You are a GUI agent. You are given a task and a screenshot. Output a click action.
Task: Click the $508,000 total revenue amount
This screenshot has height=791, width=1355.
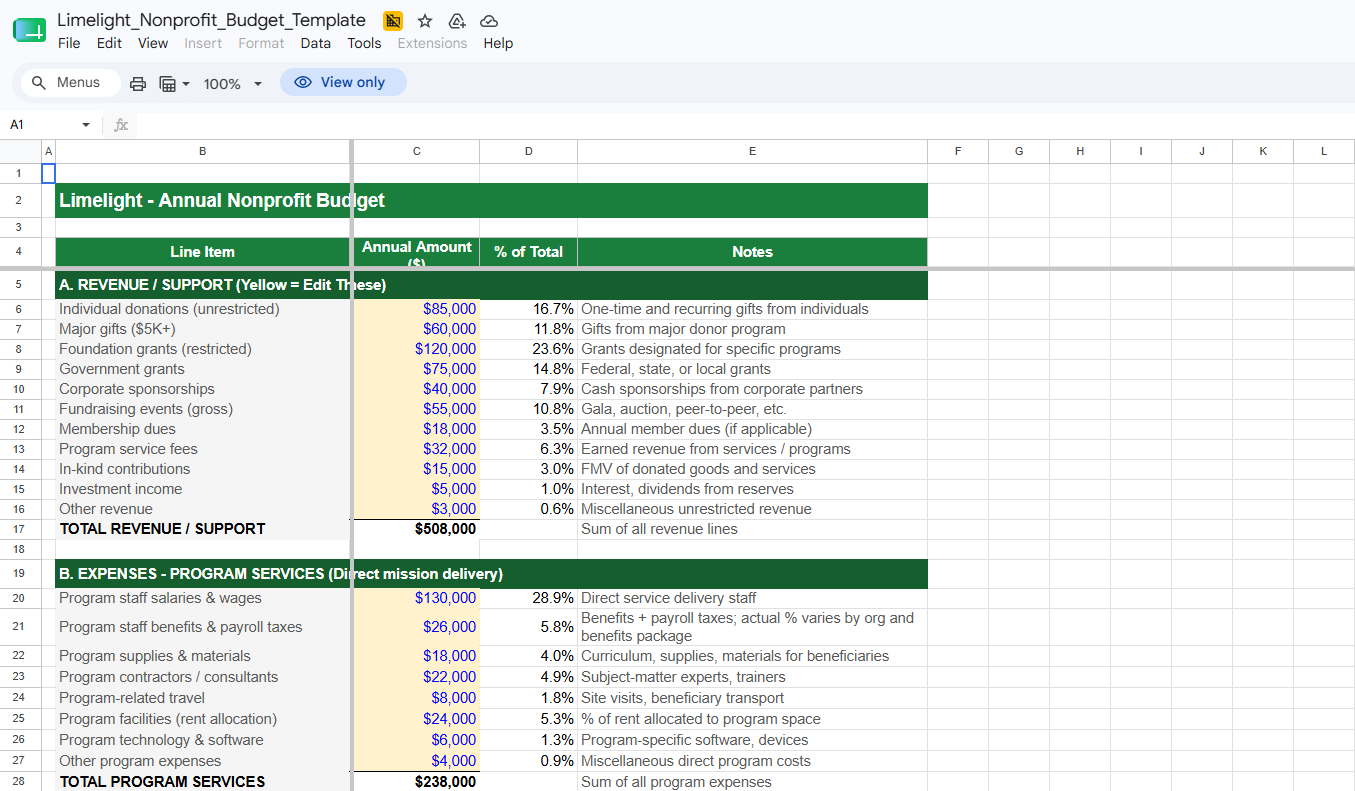click(x=417, y=529)
